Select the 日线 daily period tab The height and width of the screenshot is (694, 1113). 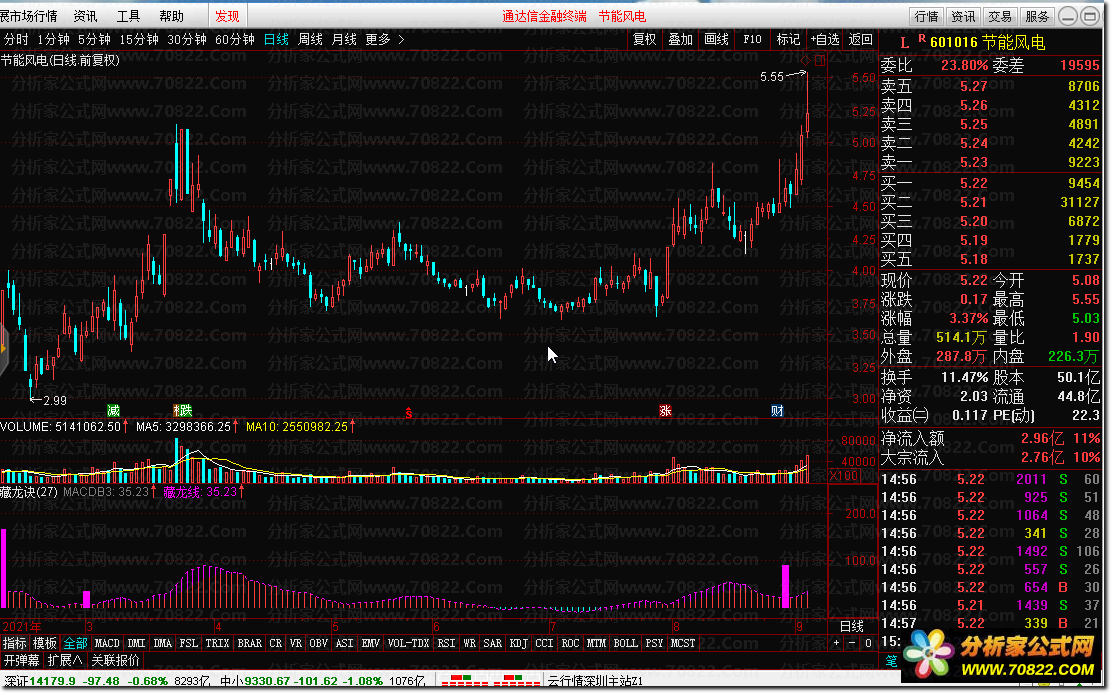pos(276,39)
